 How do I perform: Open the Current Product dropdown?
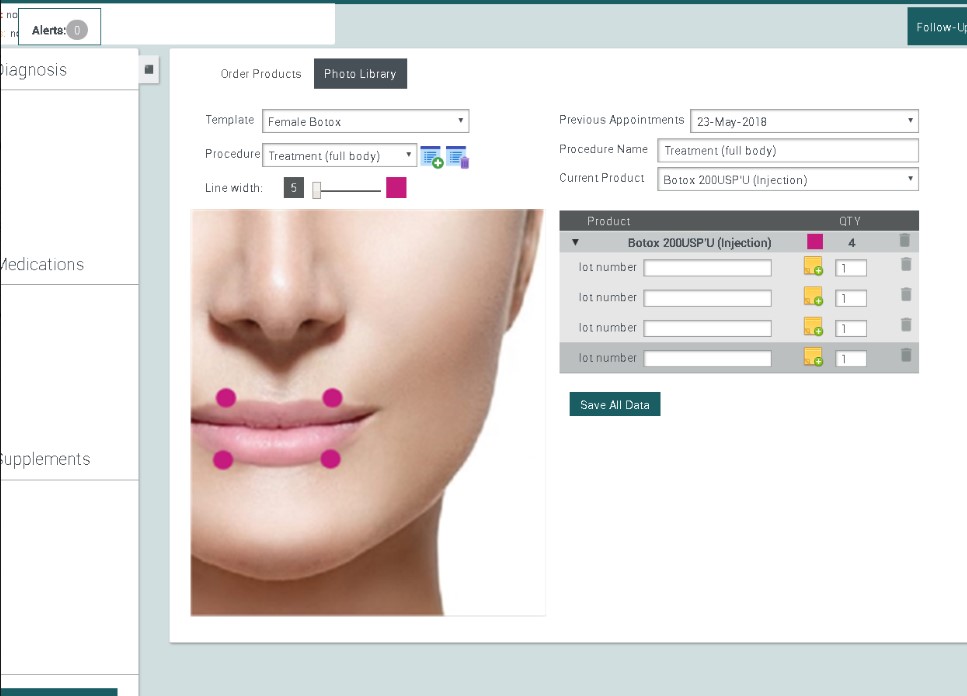(787, 181)
